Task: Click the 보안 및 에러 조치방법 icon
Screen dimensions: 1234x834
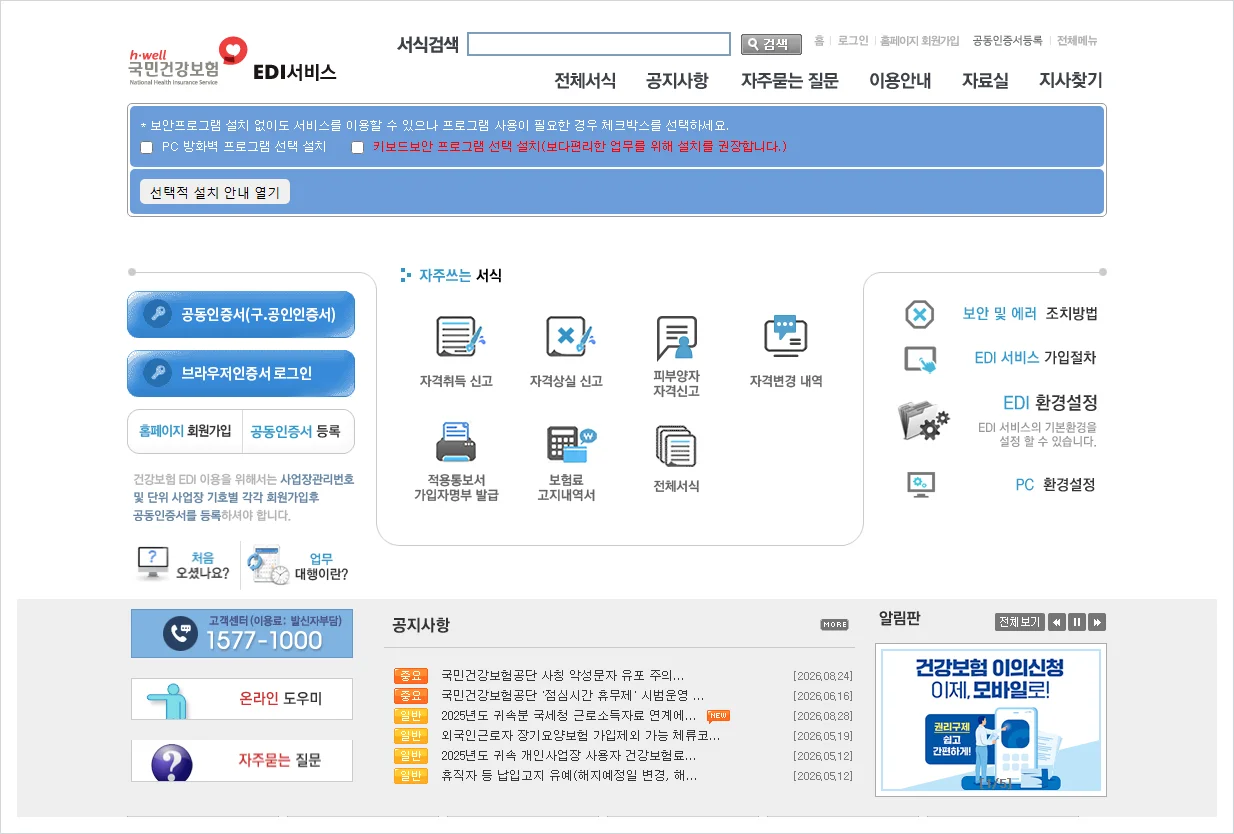Action: 919,314
